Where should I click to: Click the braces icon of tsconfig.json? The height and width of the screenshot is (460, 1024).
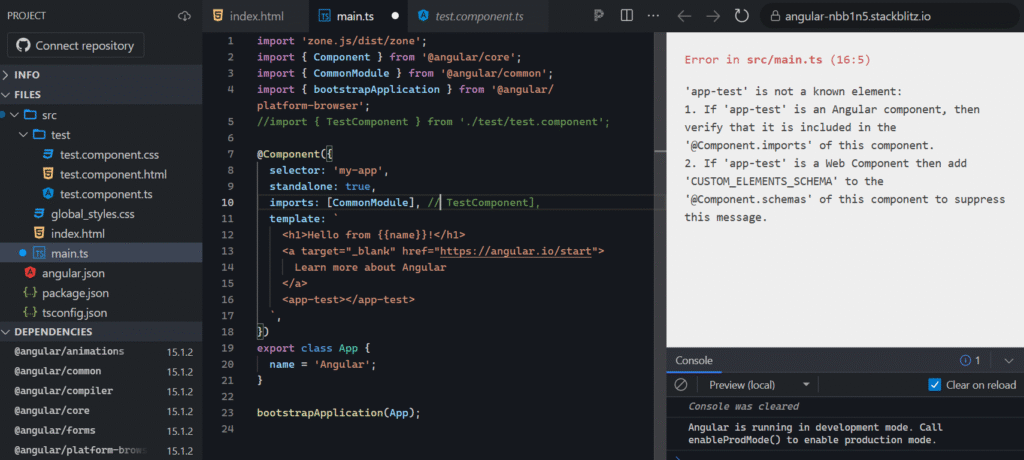29,312
